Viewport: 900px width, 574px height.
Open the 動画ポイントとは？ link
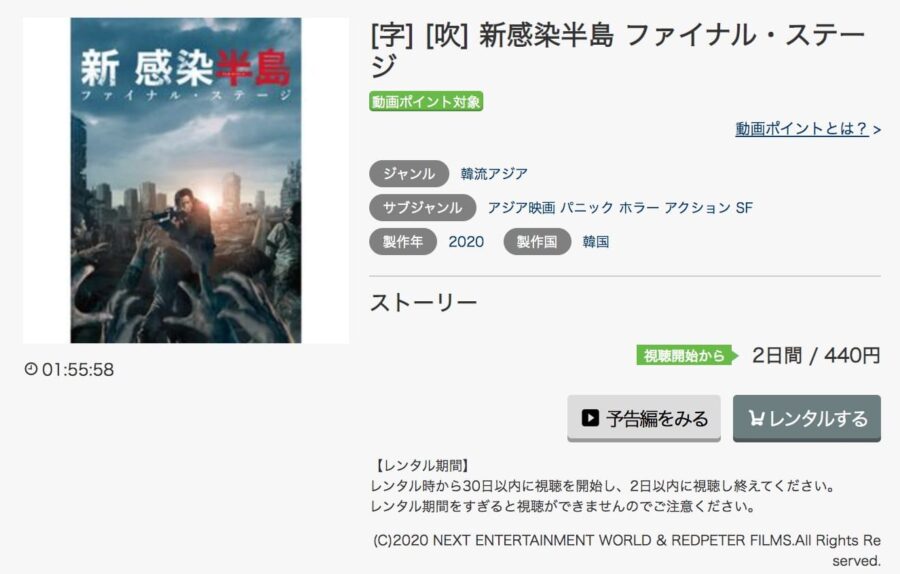pos(808,129)
